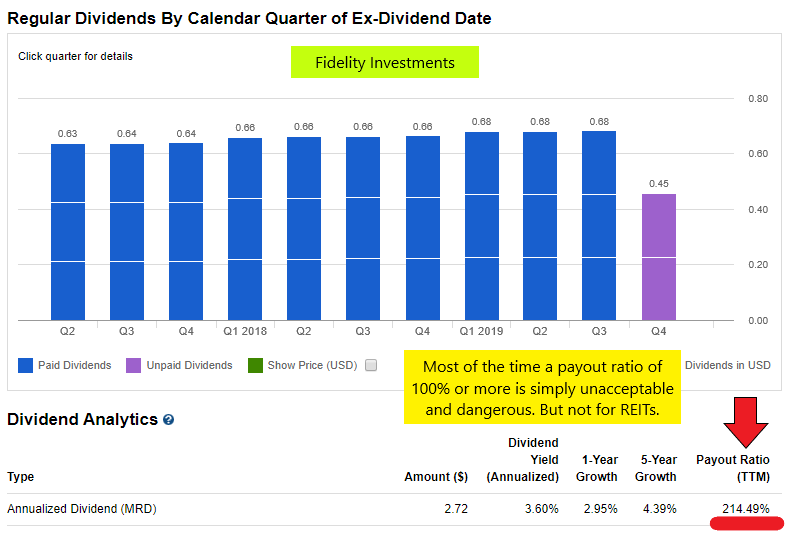Click the Q2 bar valued 0.63
The height and width of the screenshot is (533, 788).
click(68, 232)
